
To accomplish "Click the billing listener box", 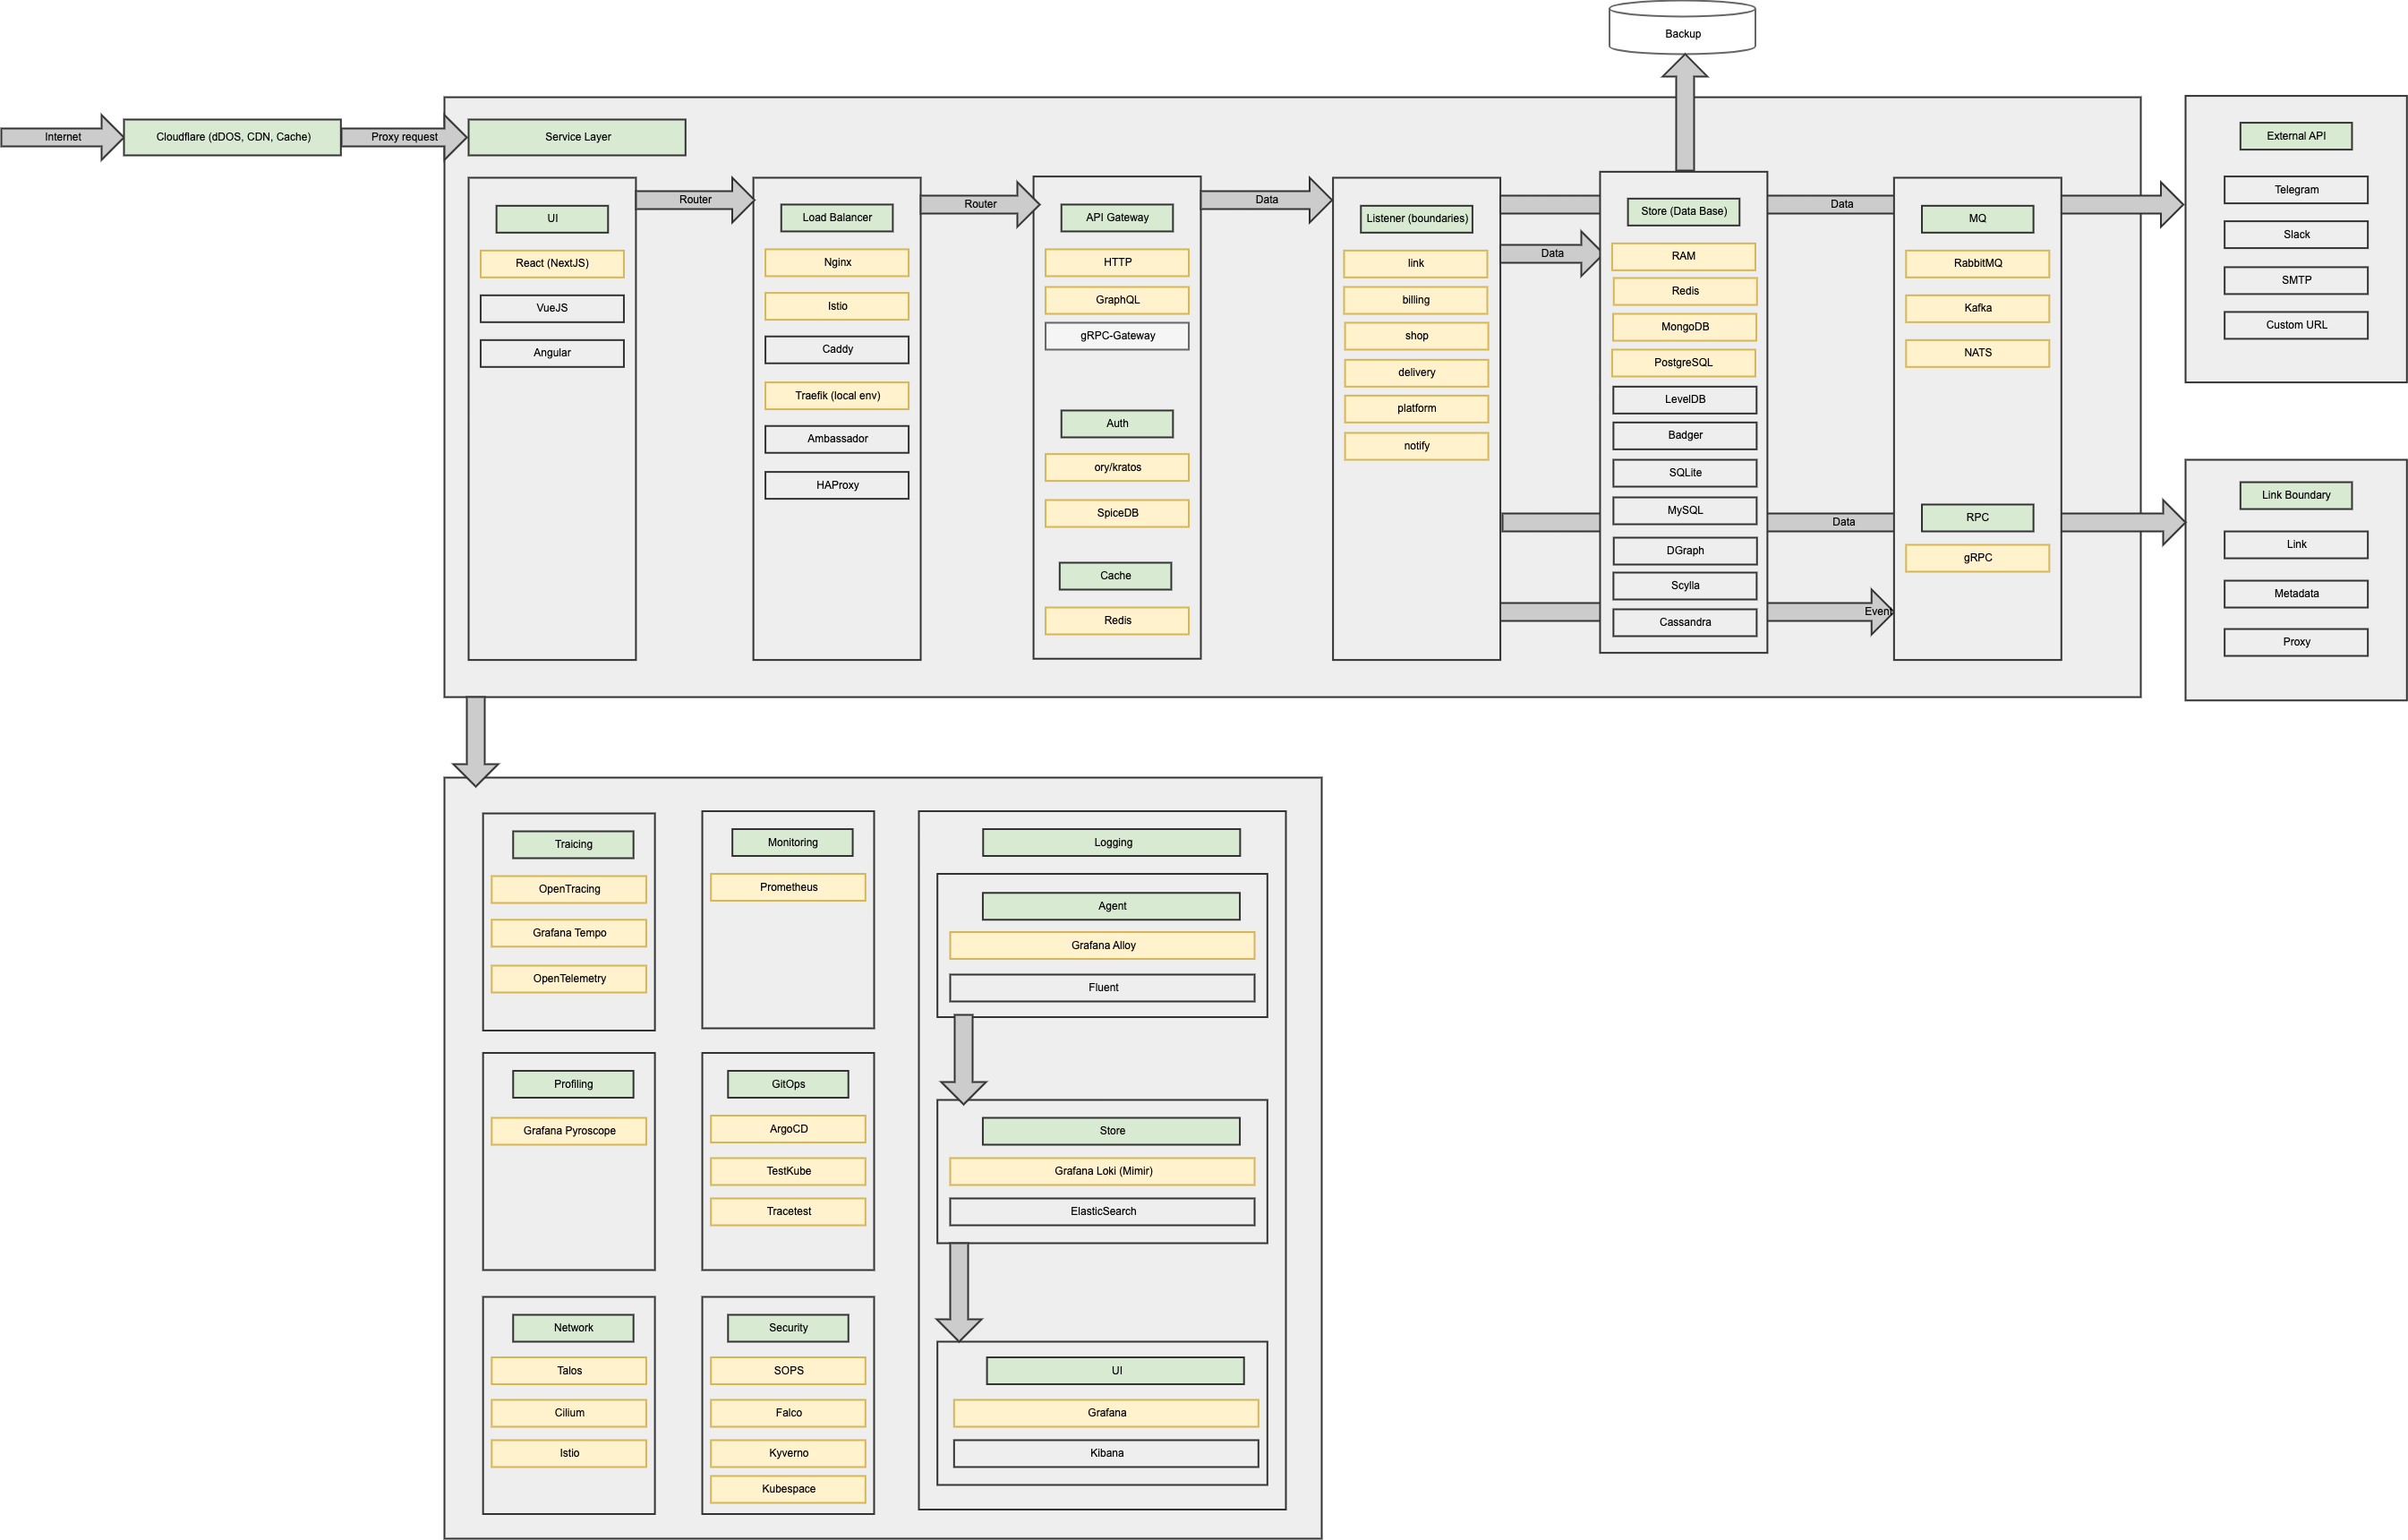I will coord(1415,300).
